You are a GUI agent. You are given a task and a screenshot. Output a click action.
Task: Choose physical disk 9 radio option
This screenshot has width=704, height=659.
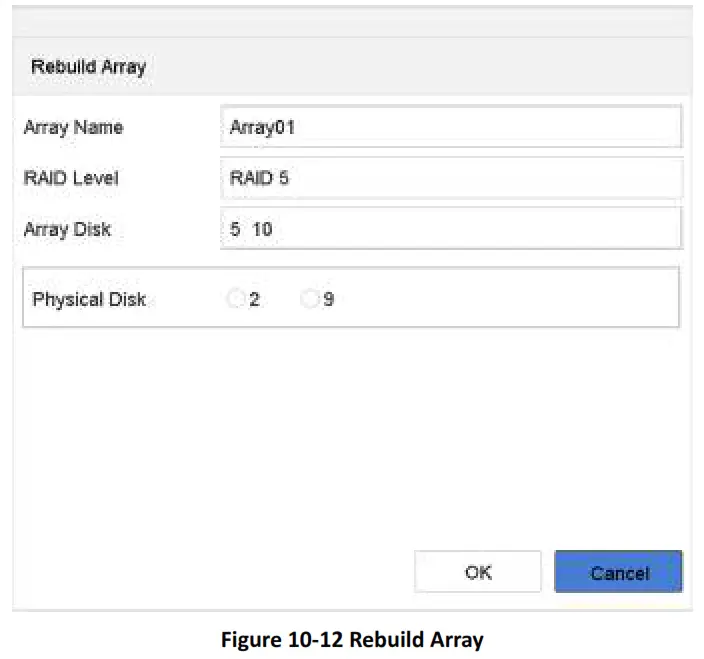[309, 298]
